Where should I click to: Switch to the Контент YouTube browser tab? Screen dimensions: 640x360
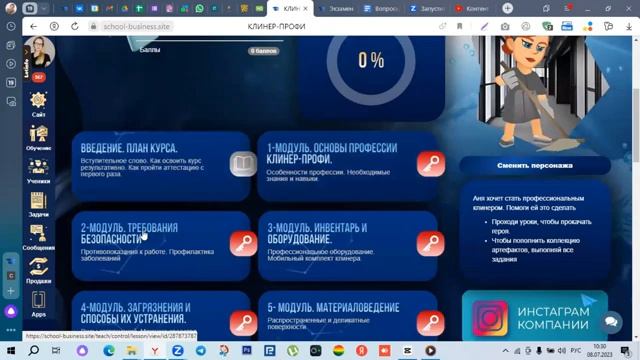pos(472,9)
